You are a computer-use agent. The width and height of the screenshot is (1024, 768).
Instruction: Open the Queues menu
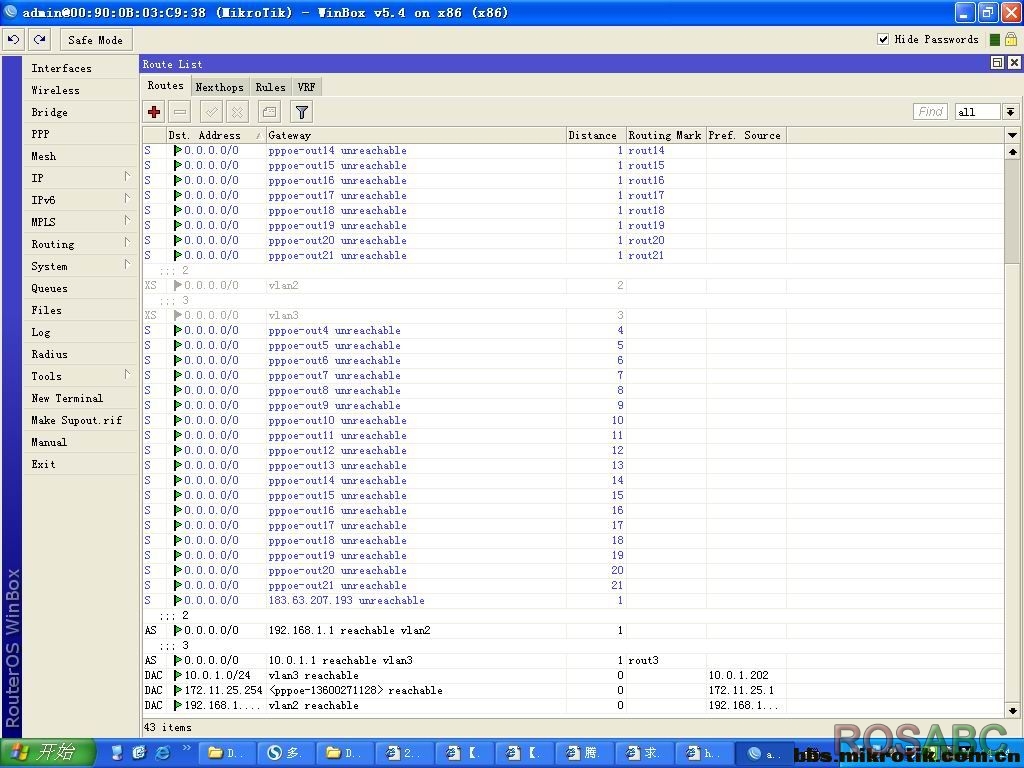point(80,288)
